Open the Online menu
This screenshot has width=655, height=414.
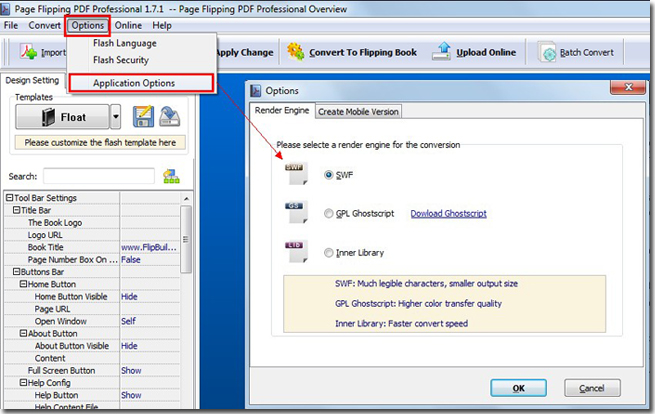click(x=128, y=25)
